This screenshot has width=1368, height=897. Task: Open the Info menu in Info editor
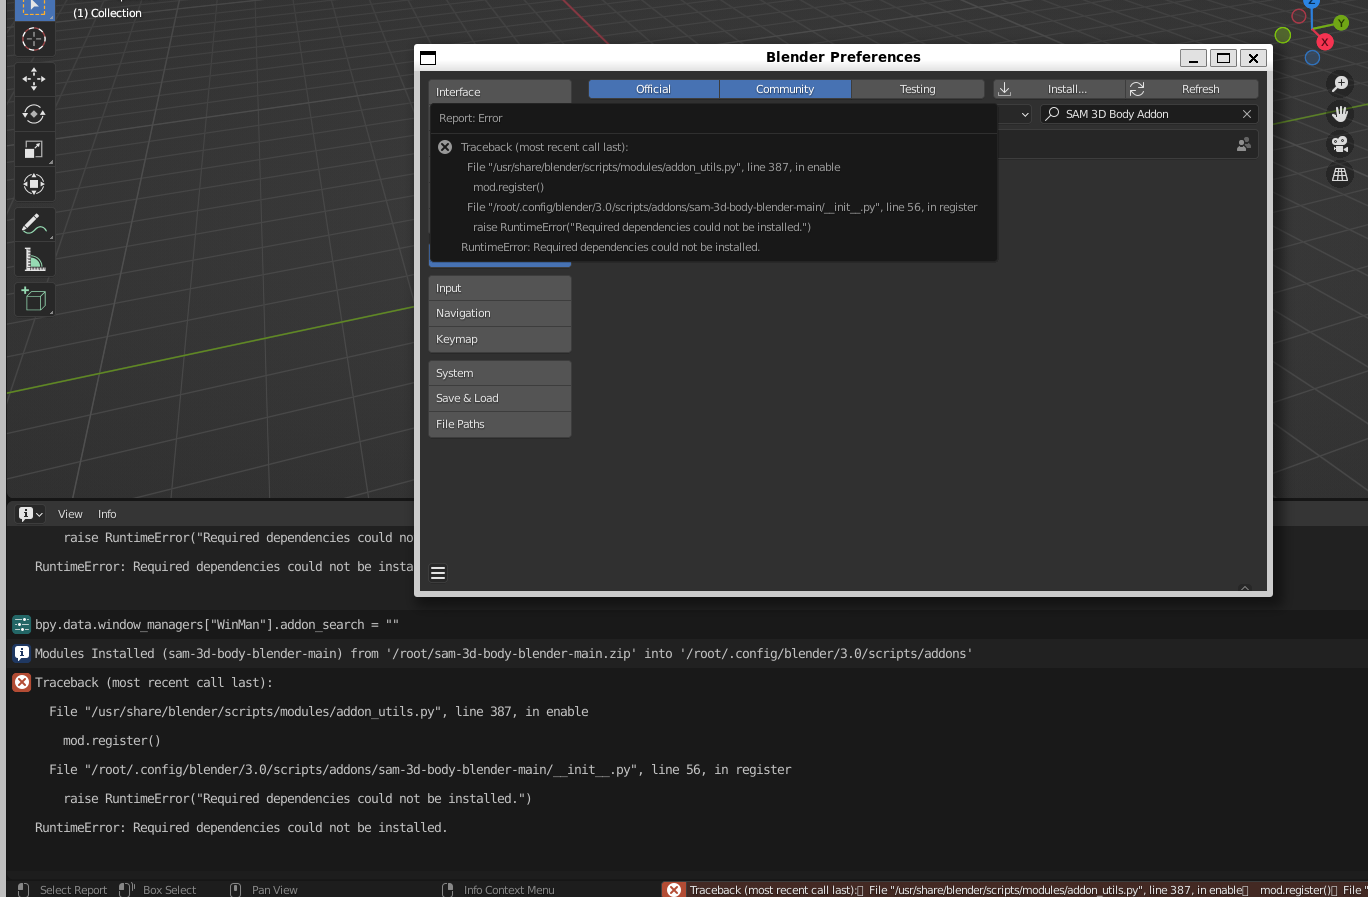[107, 514]
